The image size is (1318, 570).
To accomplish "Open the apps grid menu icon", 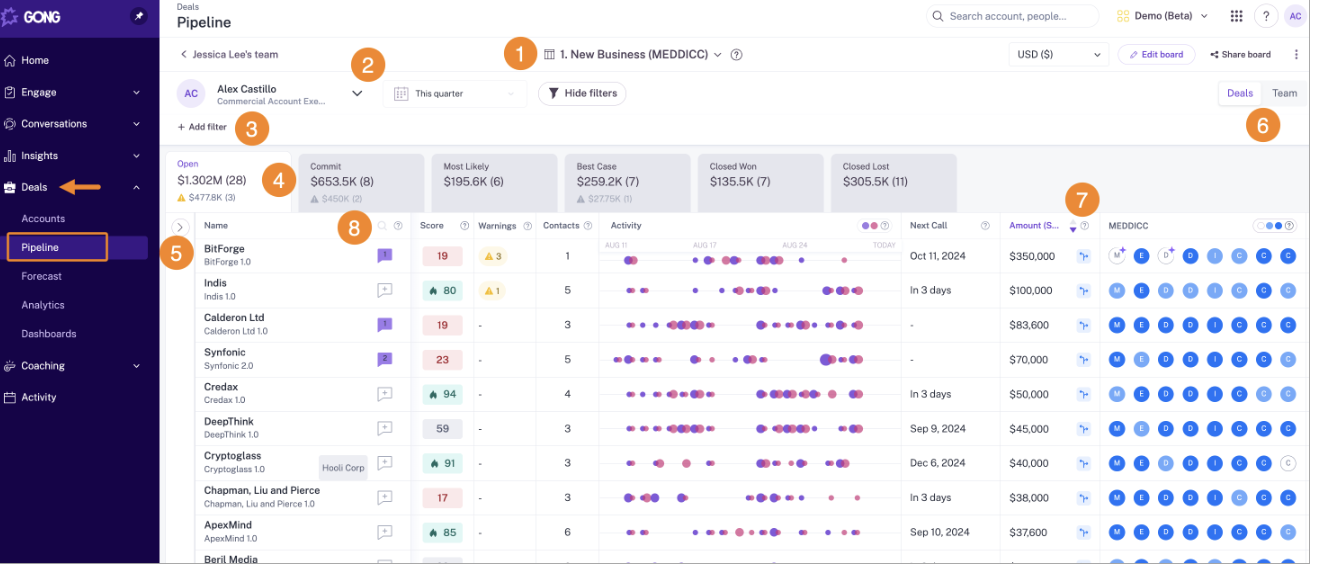I will (x=1236, y=16).
